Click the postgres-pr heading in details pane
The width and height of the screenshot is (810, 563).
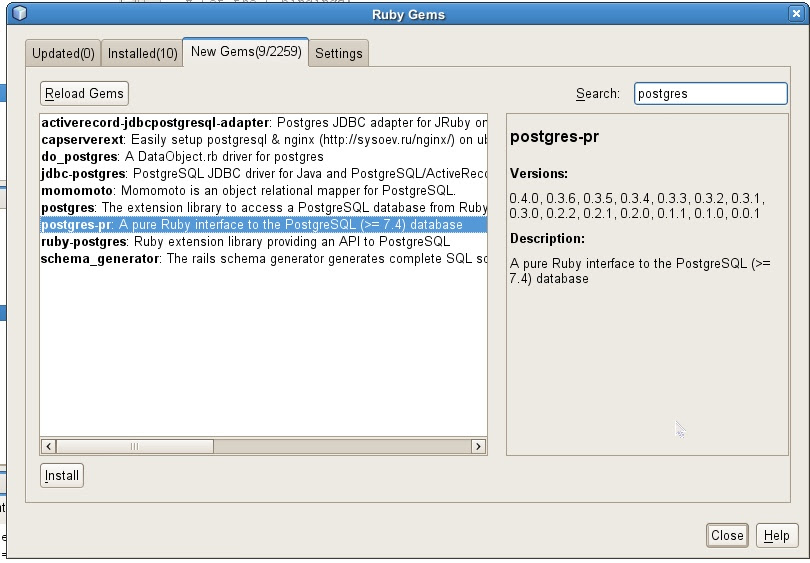pyautogui.click(x=554, y=137)
